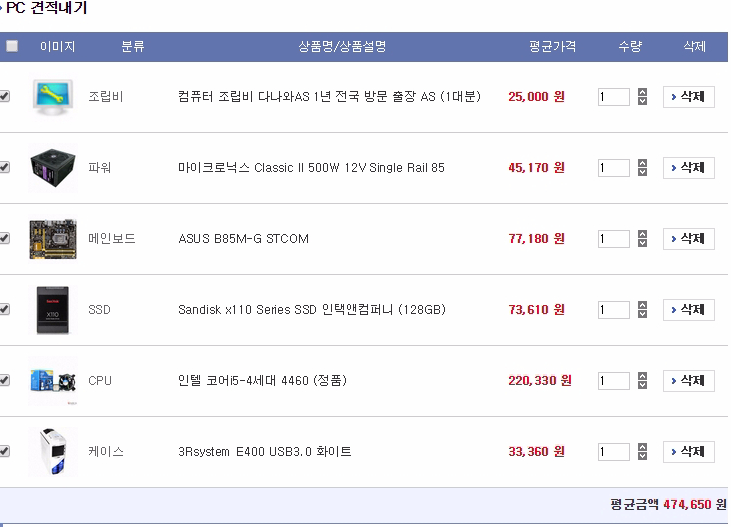731x527 pixels.
Task: Decrease quantity for the 메인보드 row
Action: pos(642,244)
